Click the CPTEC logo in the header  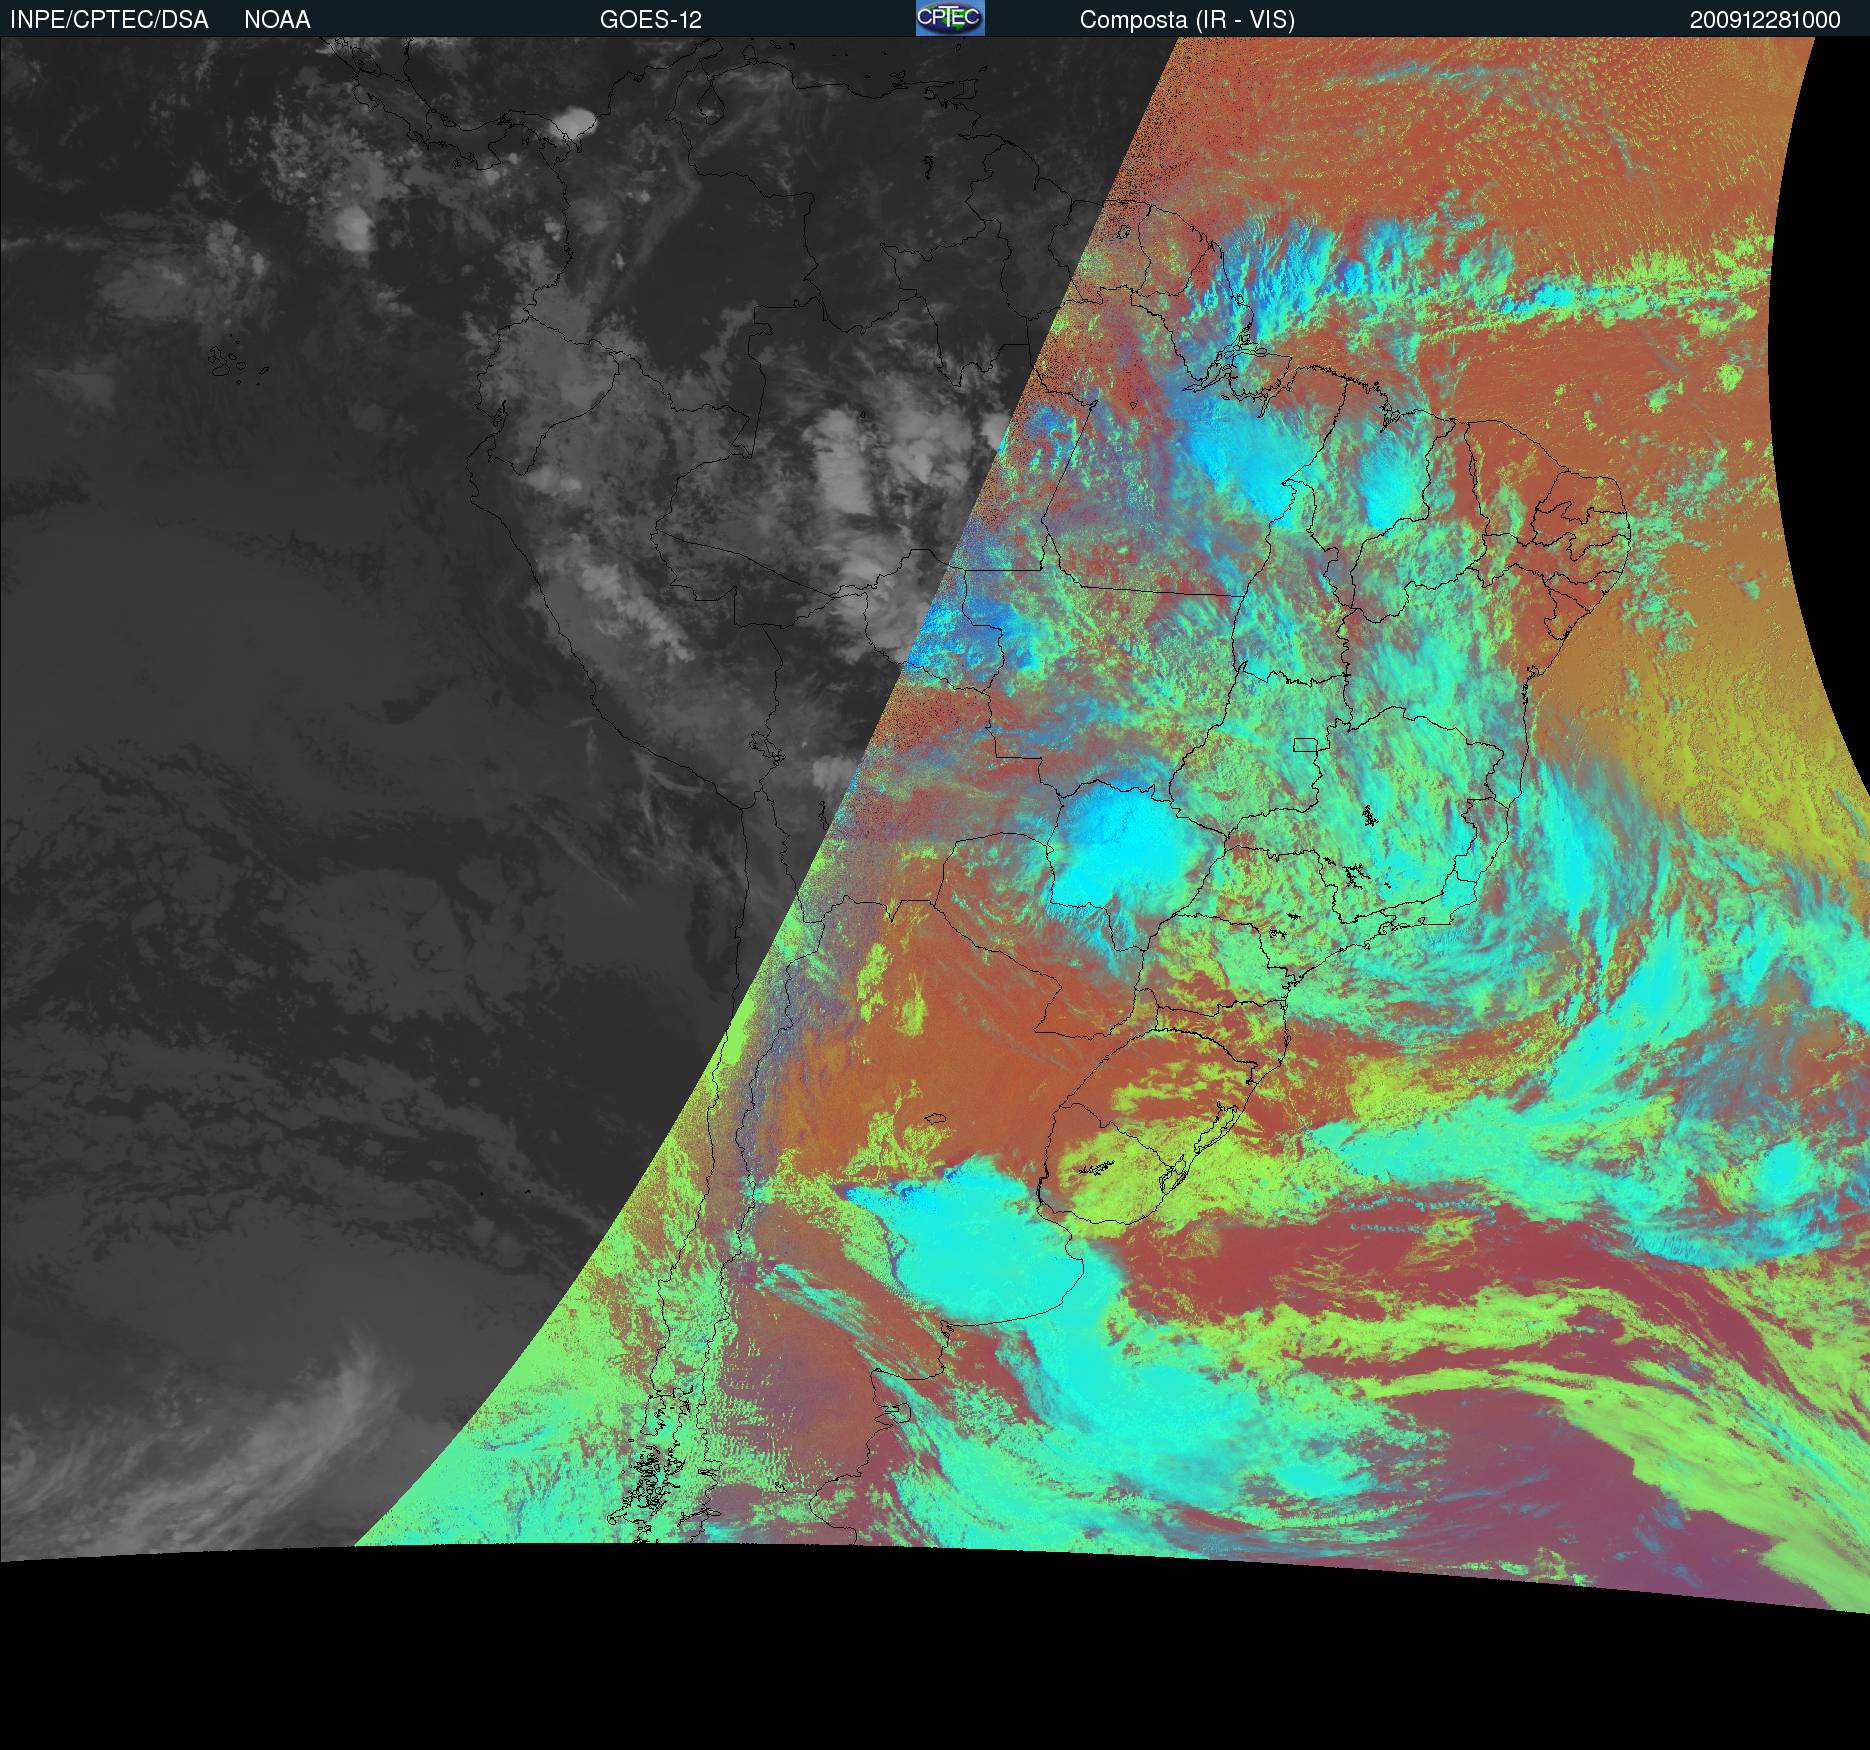click(x=949, y=18)
